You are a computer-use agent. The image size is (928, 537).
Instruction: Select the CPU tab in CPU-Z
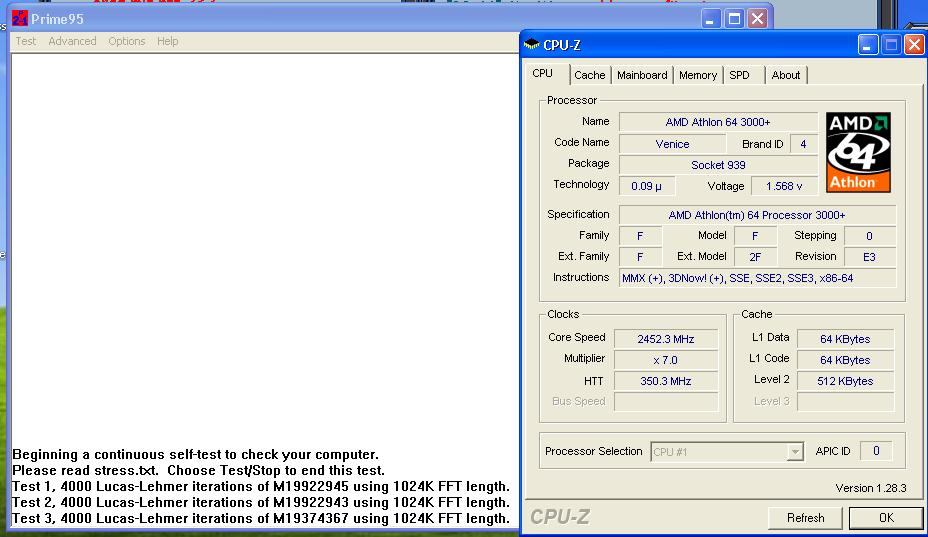pos(543,73)
